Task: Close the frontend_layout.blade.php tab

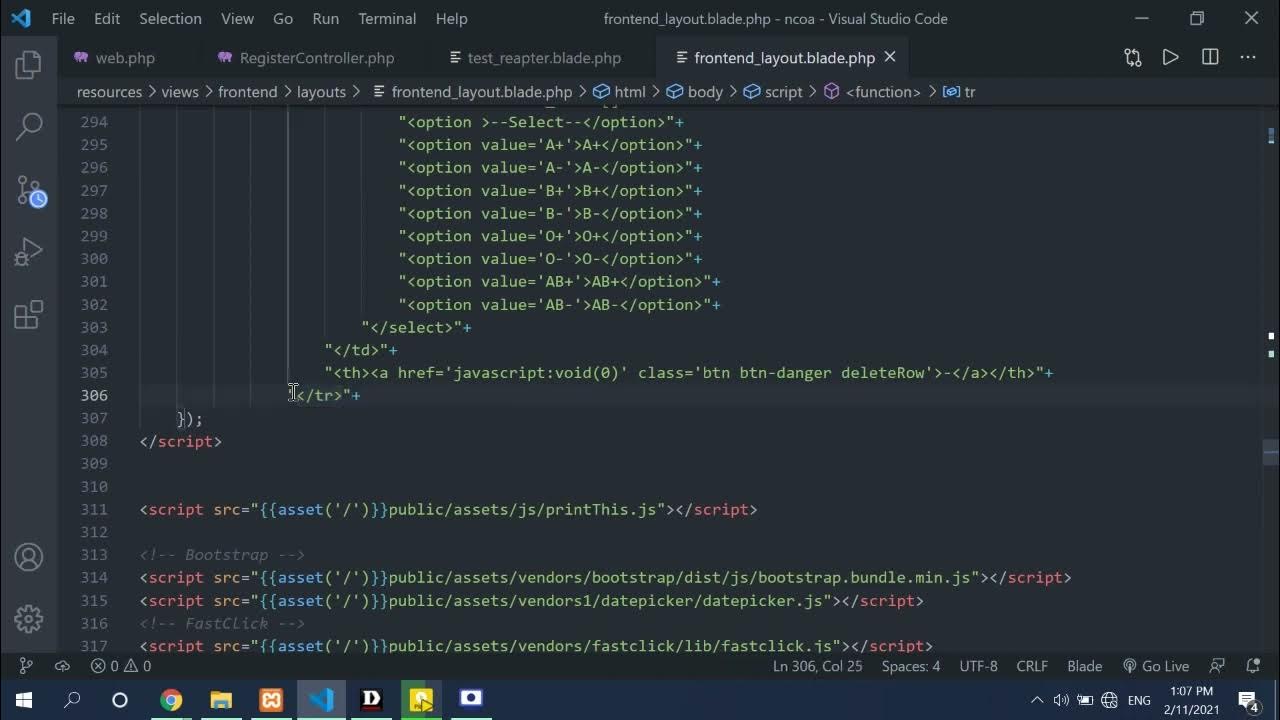Action: pyautogui.click(x=890, y=58)
